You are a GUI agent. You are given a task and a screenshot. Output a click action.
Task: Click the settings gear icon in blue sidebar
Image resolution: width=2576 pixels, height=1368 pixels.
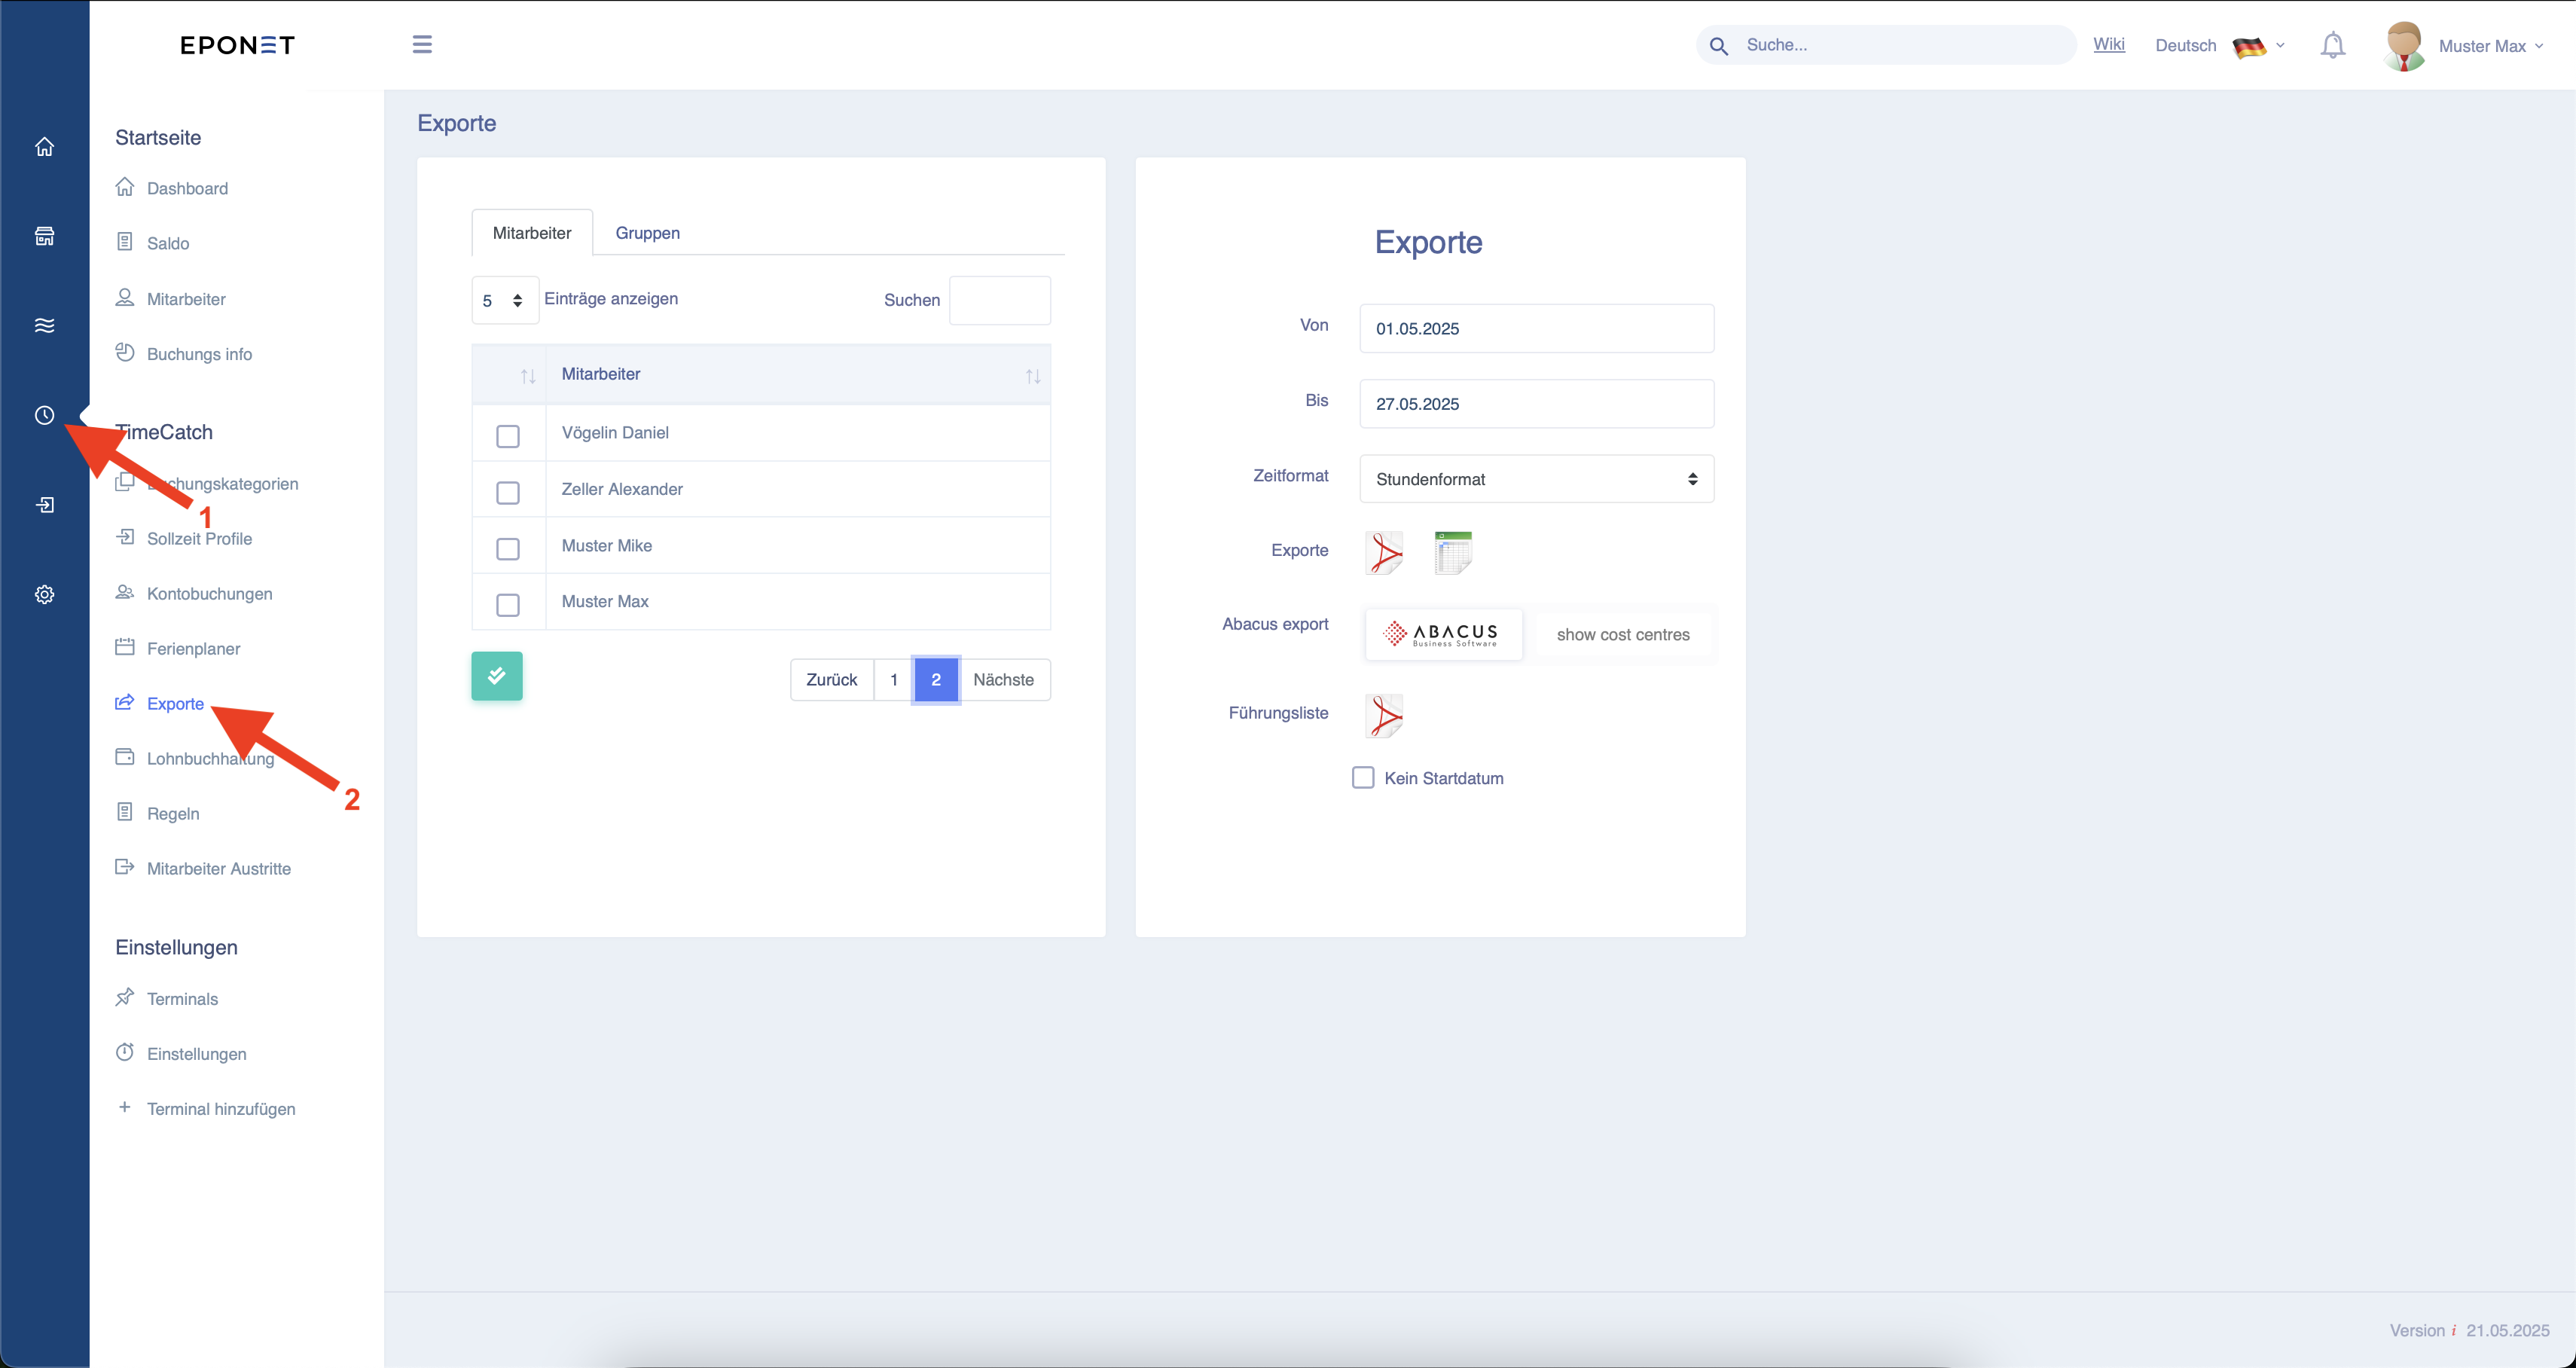pyautogui.click(x=44, y=594)
